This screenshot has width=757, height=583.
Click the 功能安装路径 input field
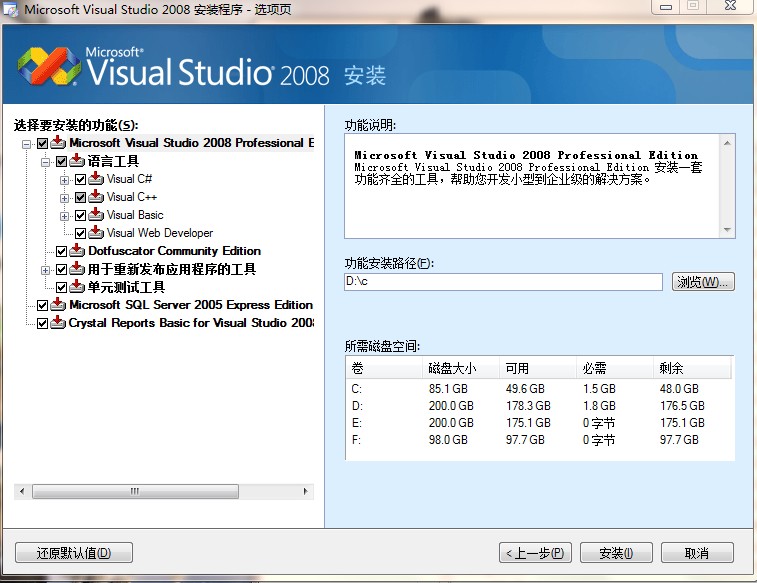[x=503, y=281]
